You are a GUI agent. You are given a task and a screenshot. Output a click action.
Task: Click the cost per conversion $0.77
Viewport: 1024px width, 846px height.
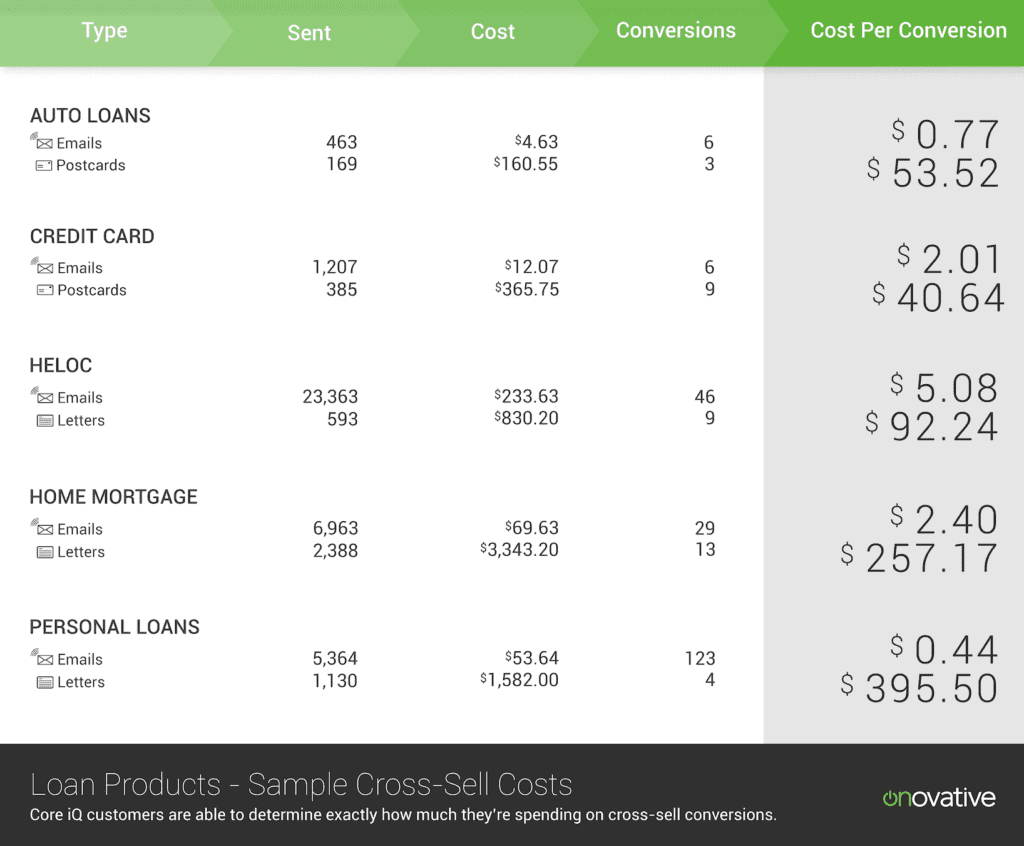945,134
